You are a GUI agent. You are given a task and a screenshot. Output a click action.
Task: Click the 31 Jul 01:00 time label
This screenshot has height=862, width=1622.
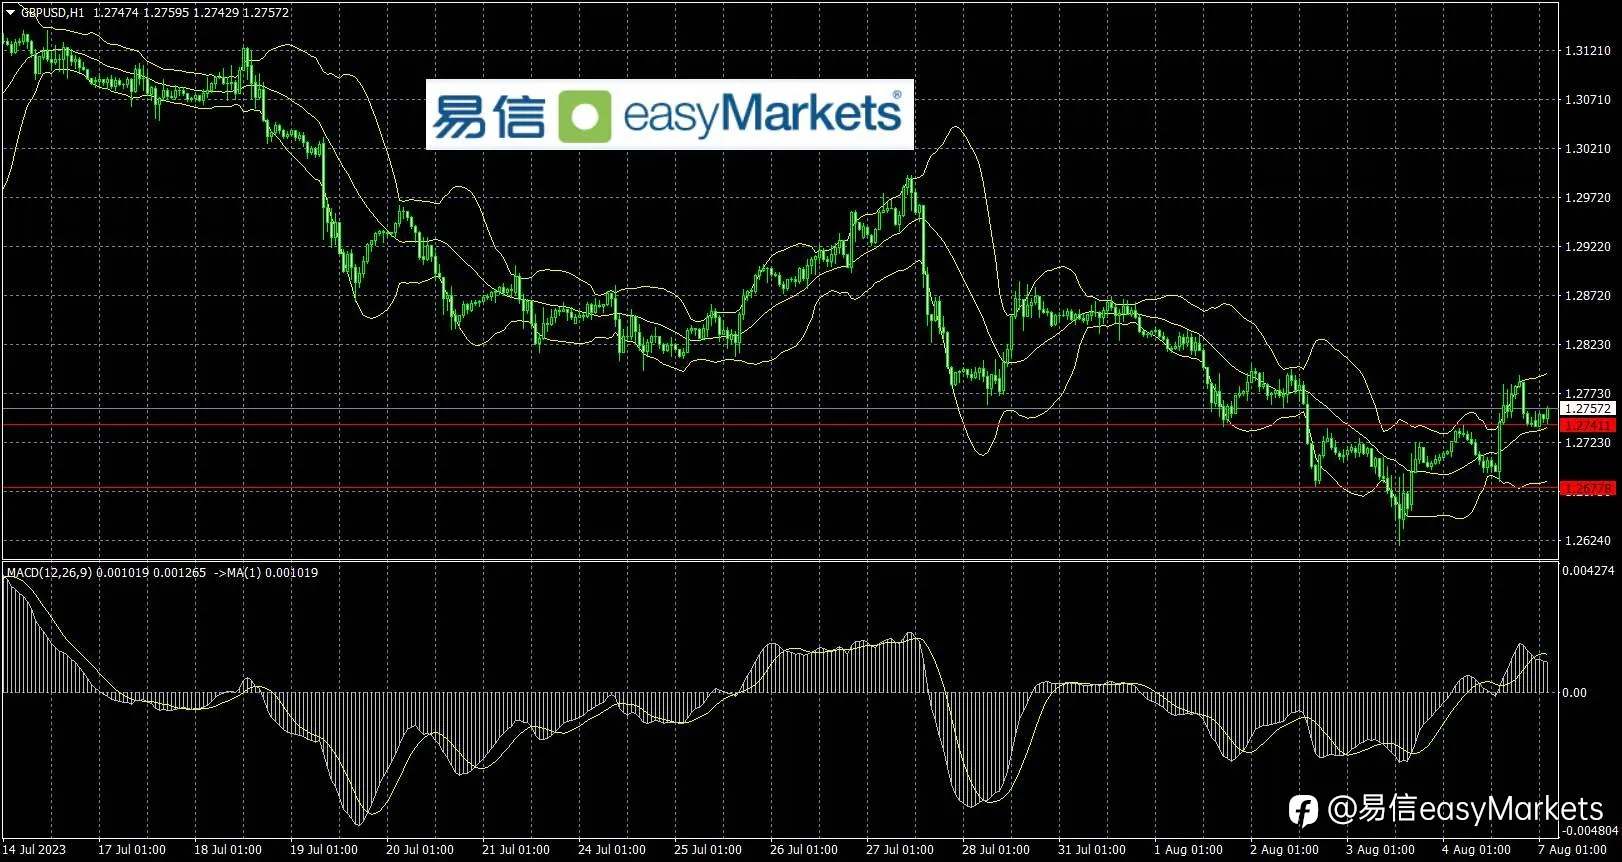point(1092,850)
